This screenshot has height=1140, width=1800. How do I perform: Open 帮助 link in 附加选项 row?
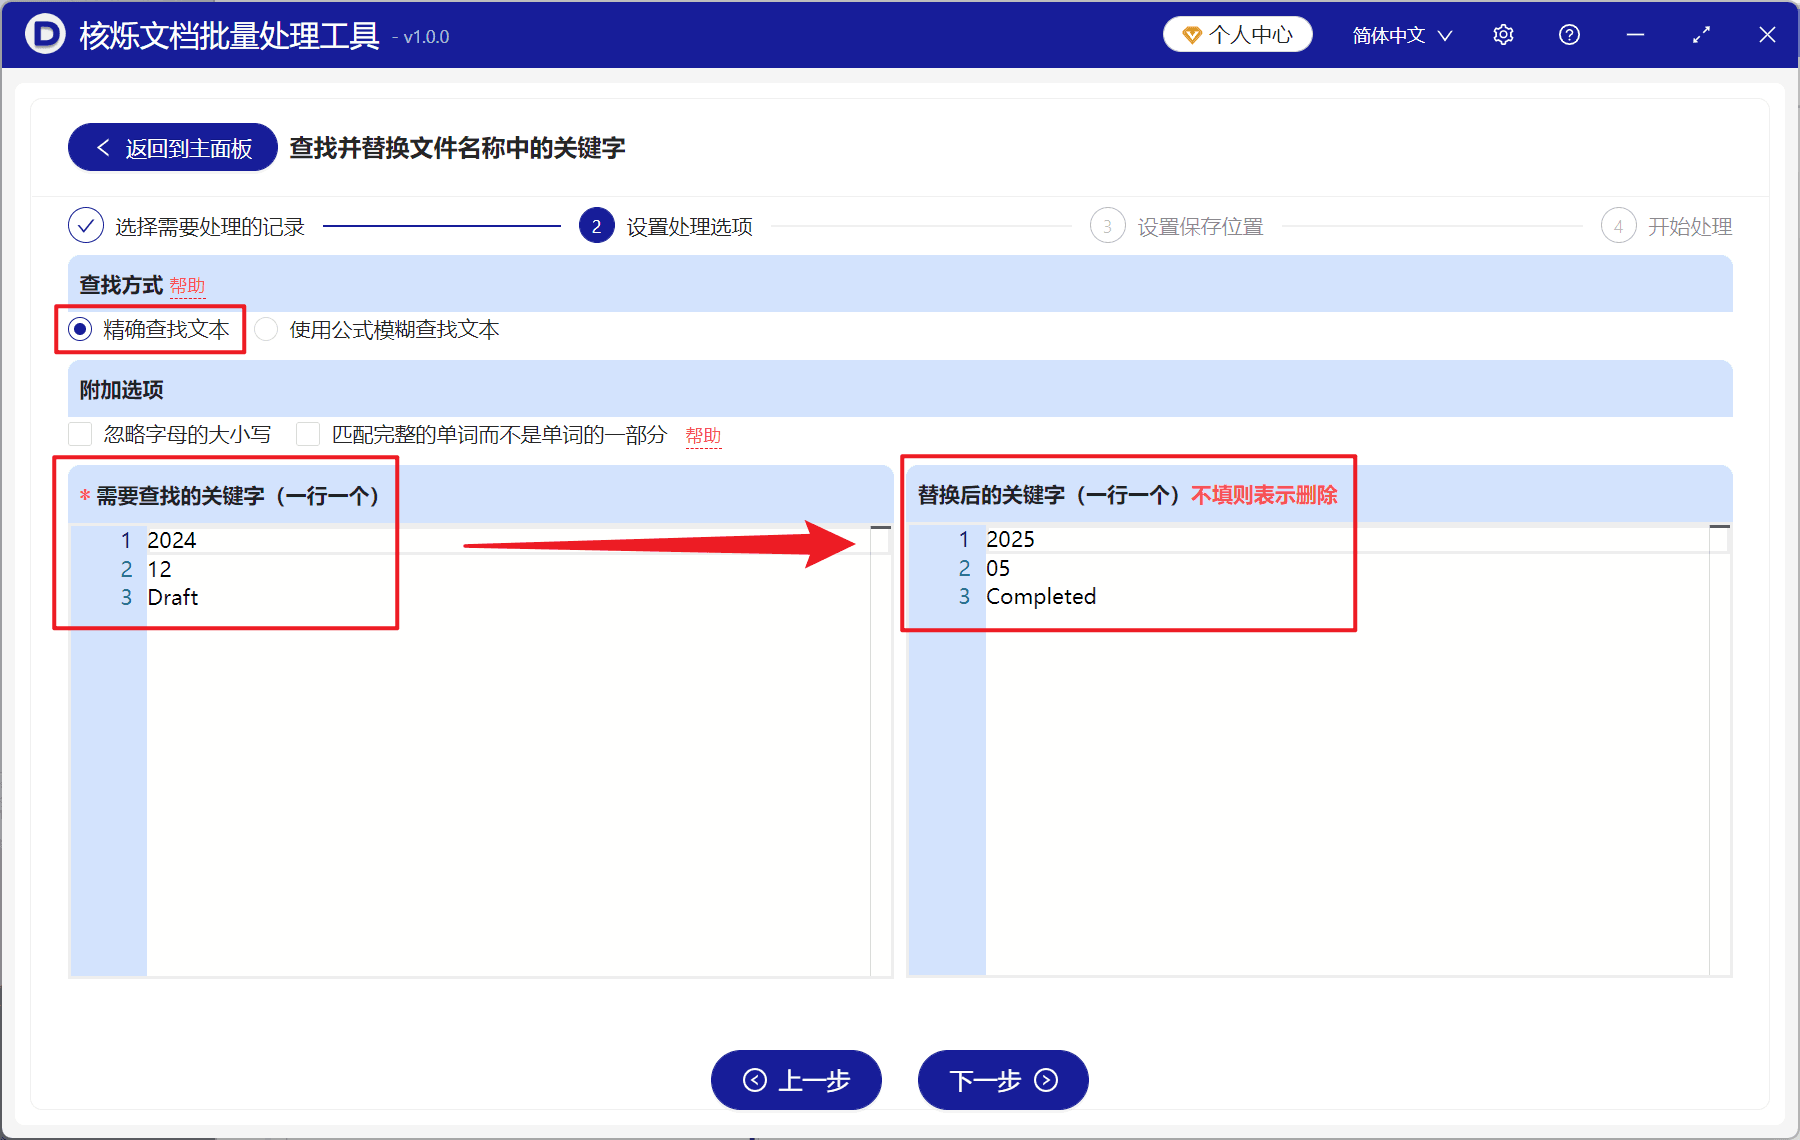(x=703, y=436)
